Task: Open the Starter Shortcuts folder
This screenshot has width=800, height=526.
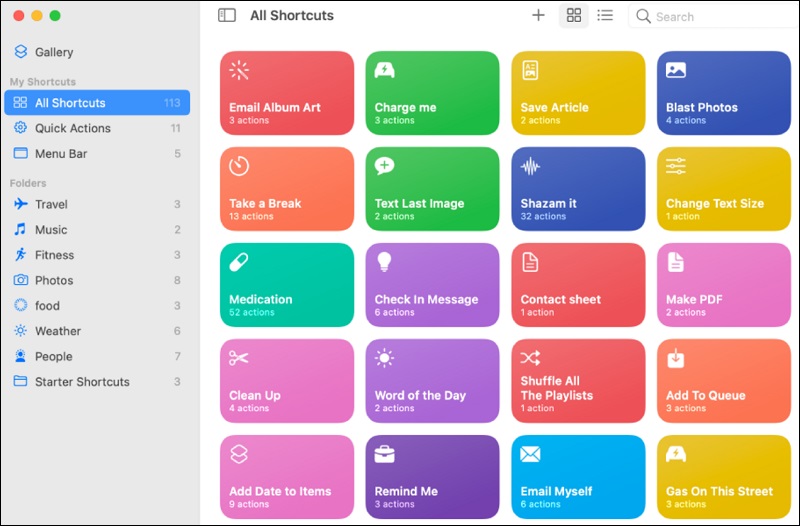Action: [x=82, y=382]
